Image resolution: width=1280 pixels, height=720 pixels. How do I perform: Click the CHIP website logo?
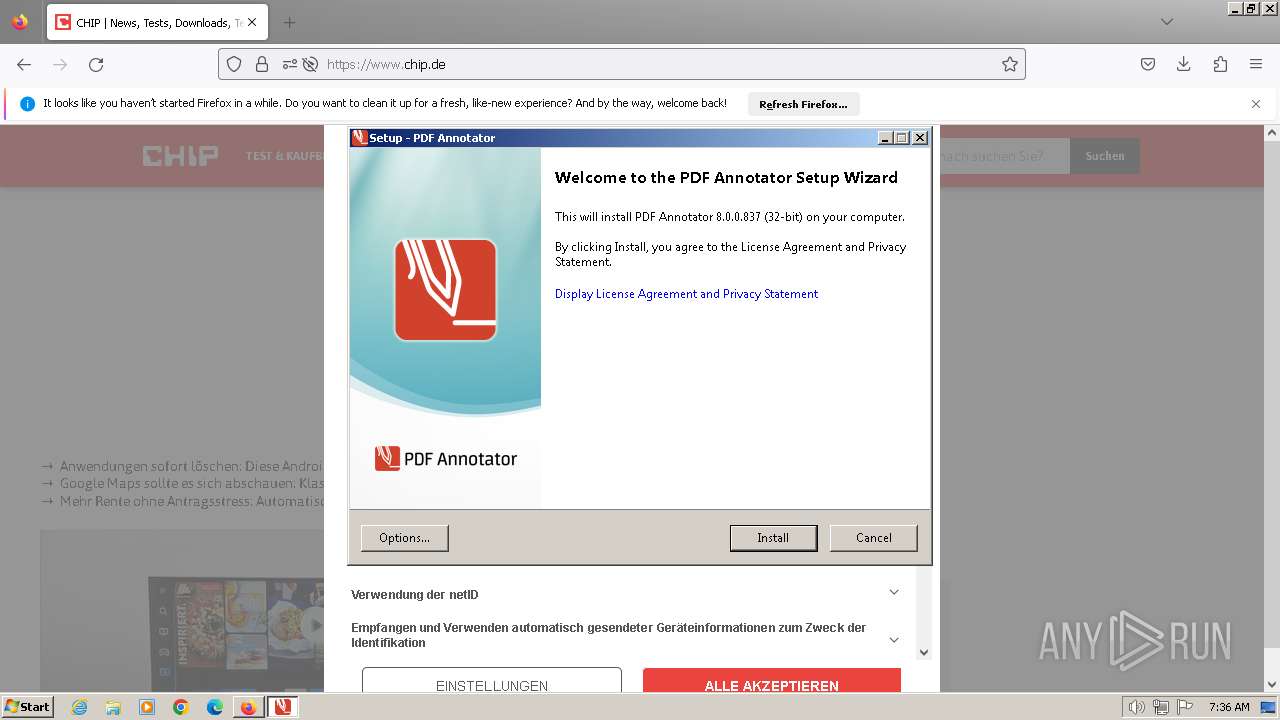pyautogui.click(x=180, y=156)
